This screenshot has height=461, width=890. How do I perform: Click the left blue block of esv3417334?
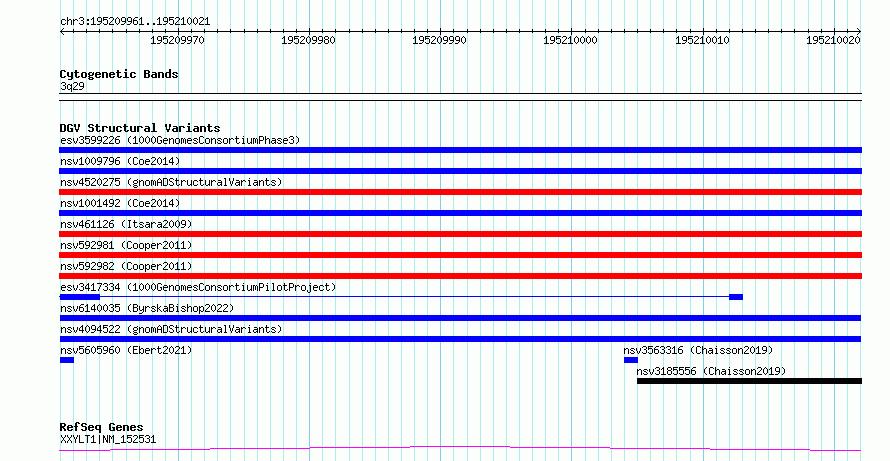(79, 297)
